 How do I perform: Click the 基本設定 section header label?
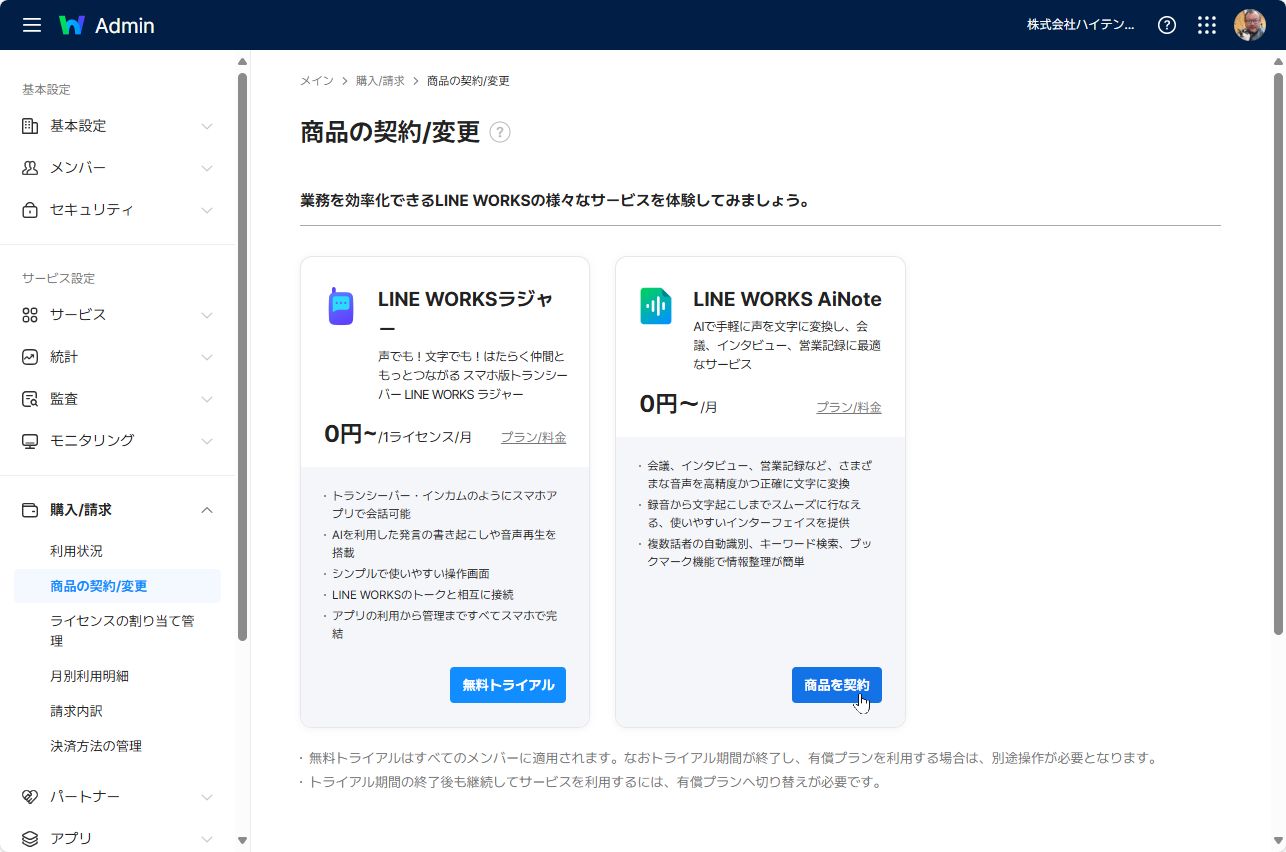tap(46, 90)
